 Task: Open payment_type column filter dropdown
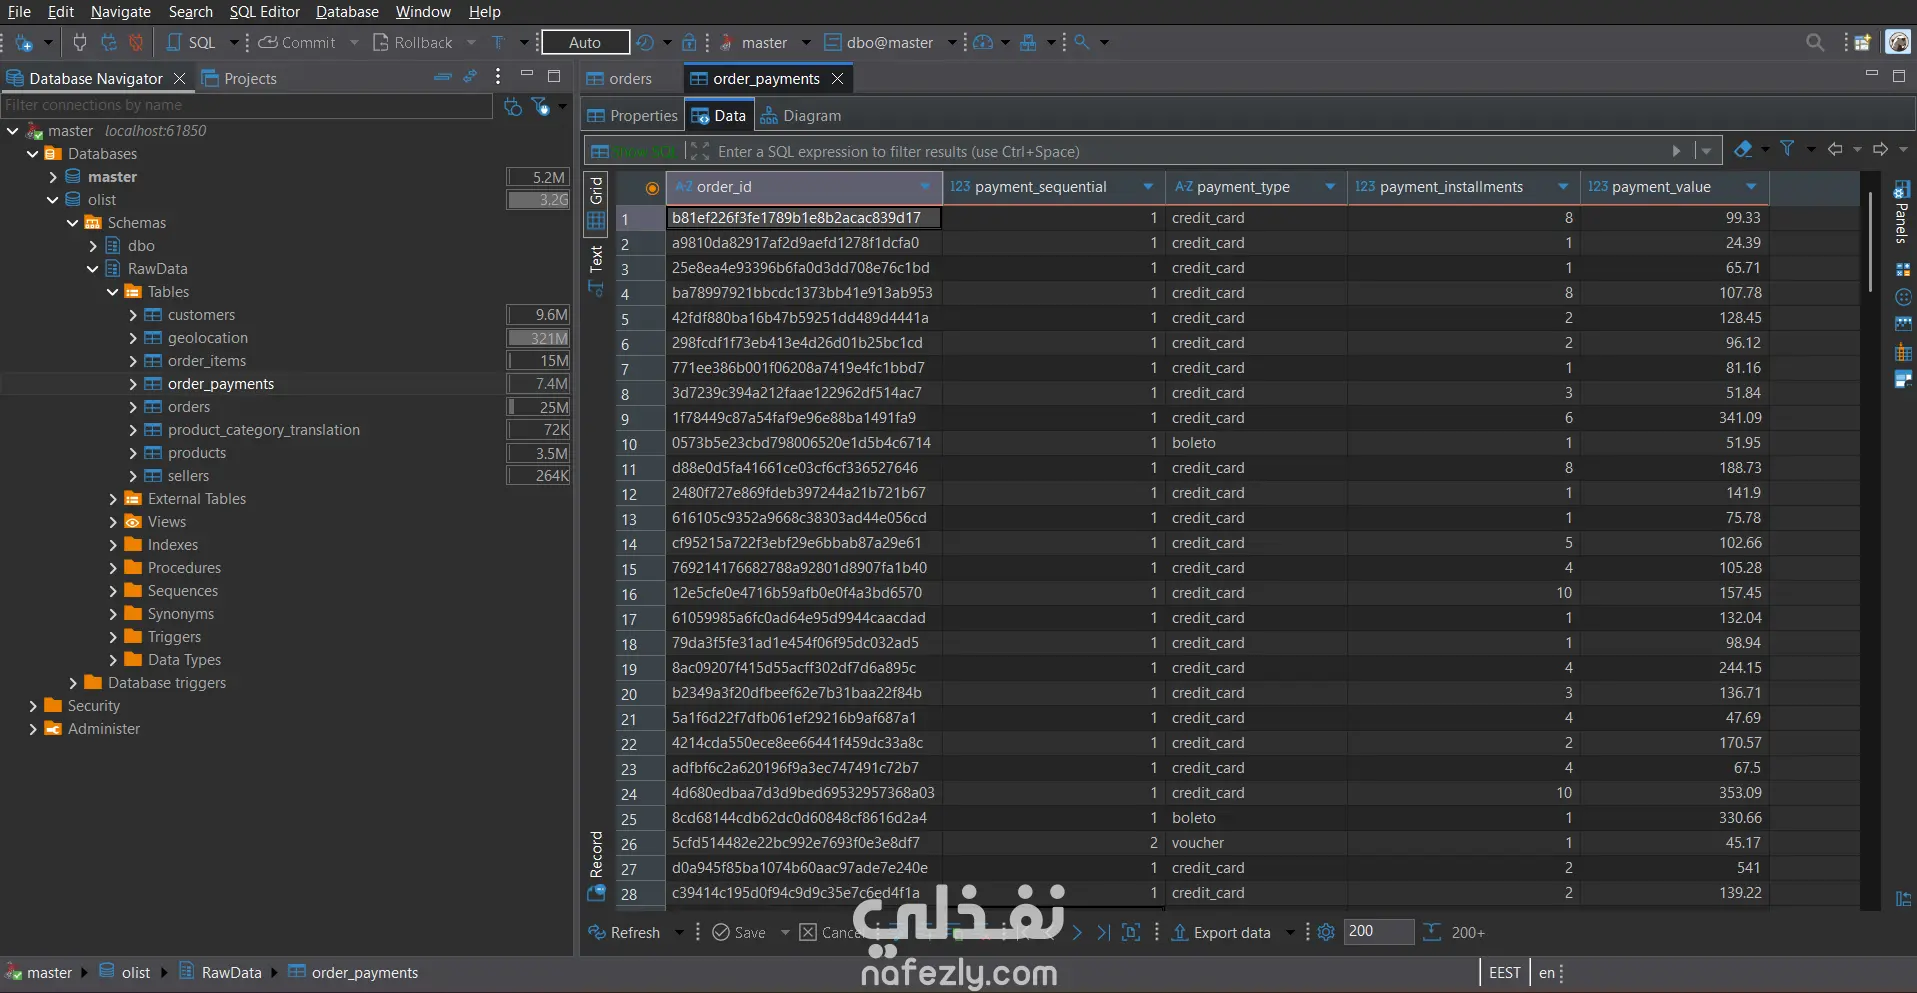(1330, 187)
